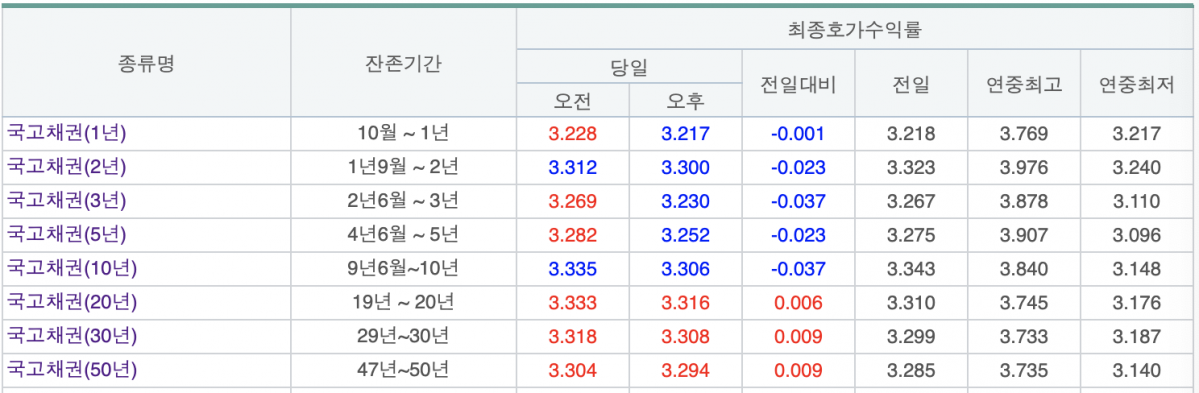Image resolution: width=1199 pixels, height=393 pixels.
Task: Click the 연중최저 column header
Action: 1137,84
